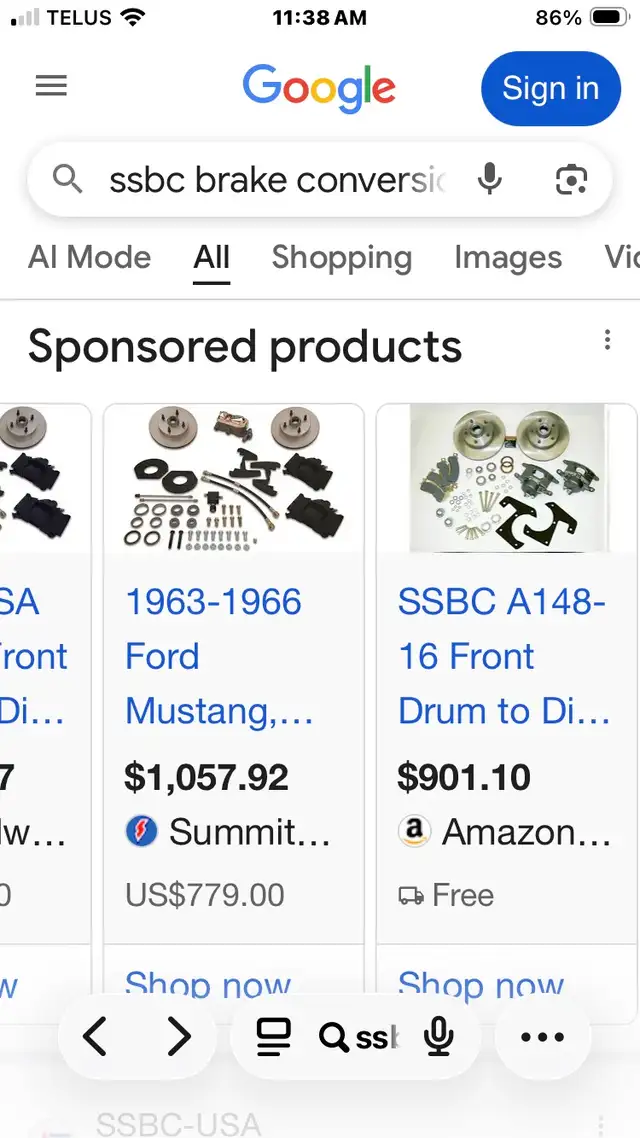640x1138 pixels.
Task: Tap the Ford Mustang brake kit image
Action: point(232,478)
